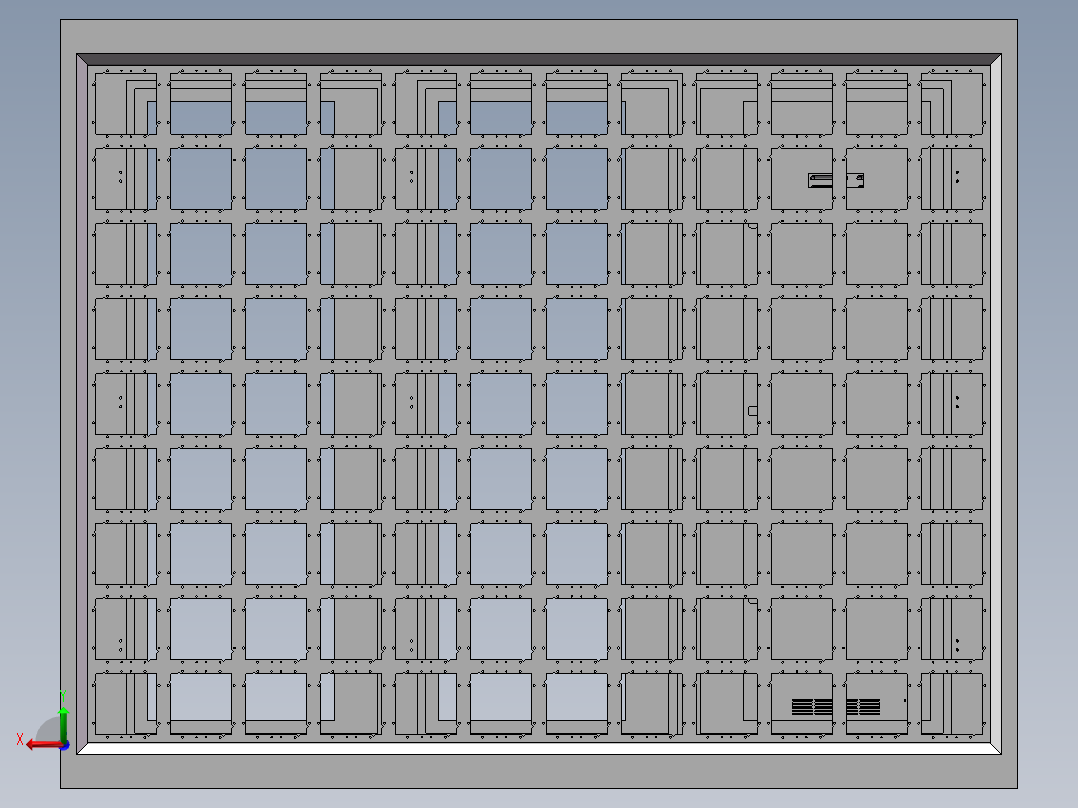Image resolution: width=1078 pixels, height=808 pixels.
Task: Select the white bottom bevel of the frame
Action: tap(539, 748)
